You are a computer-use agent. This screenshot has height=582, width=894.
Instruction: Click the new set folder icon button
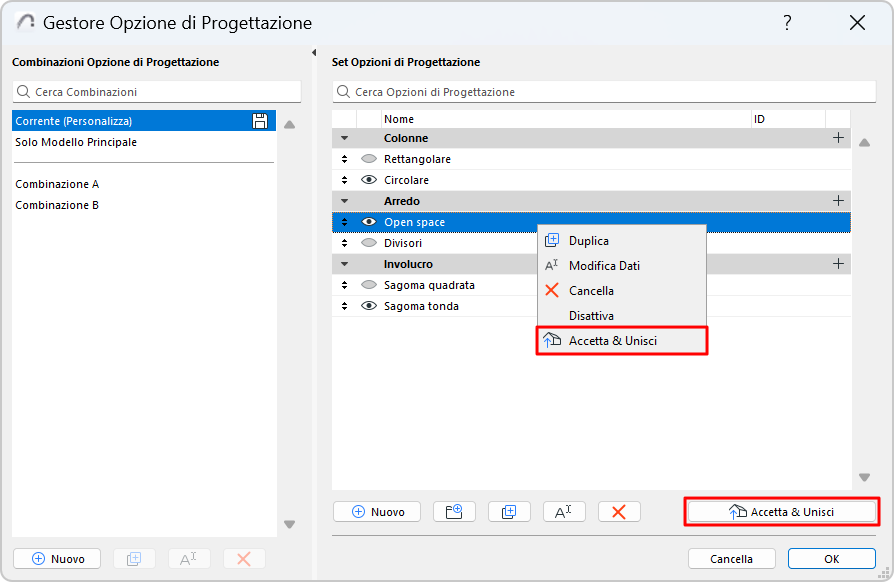point(454,511)
